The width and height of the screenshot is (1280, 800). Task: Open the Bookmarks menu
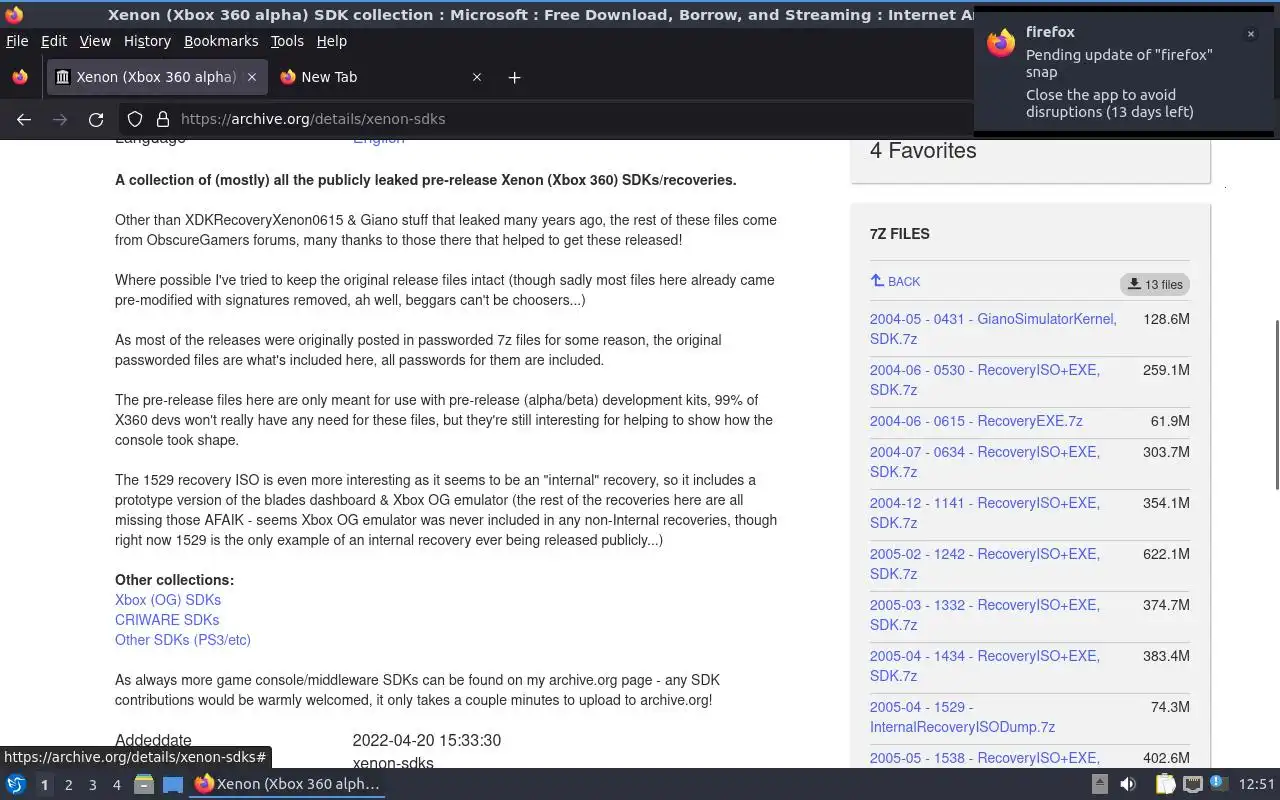click(221, 41)
